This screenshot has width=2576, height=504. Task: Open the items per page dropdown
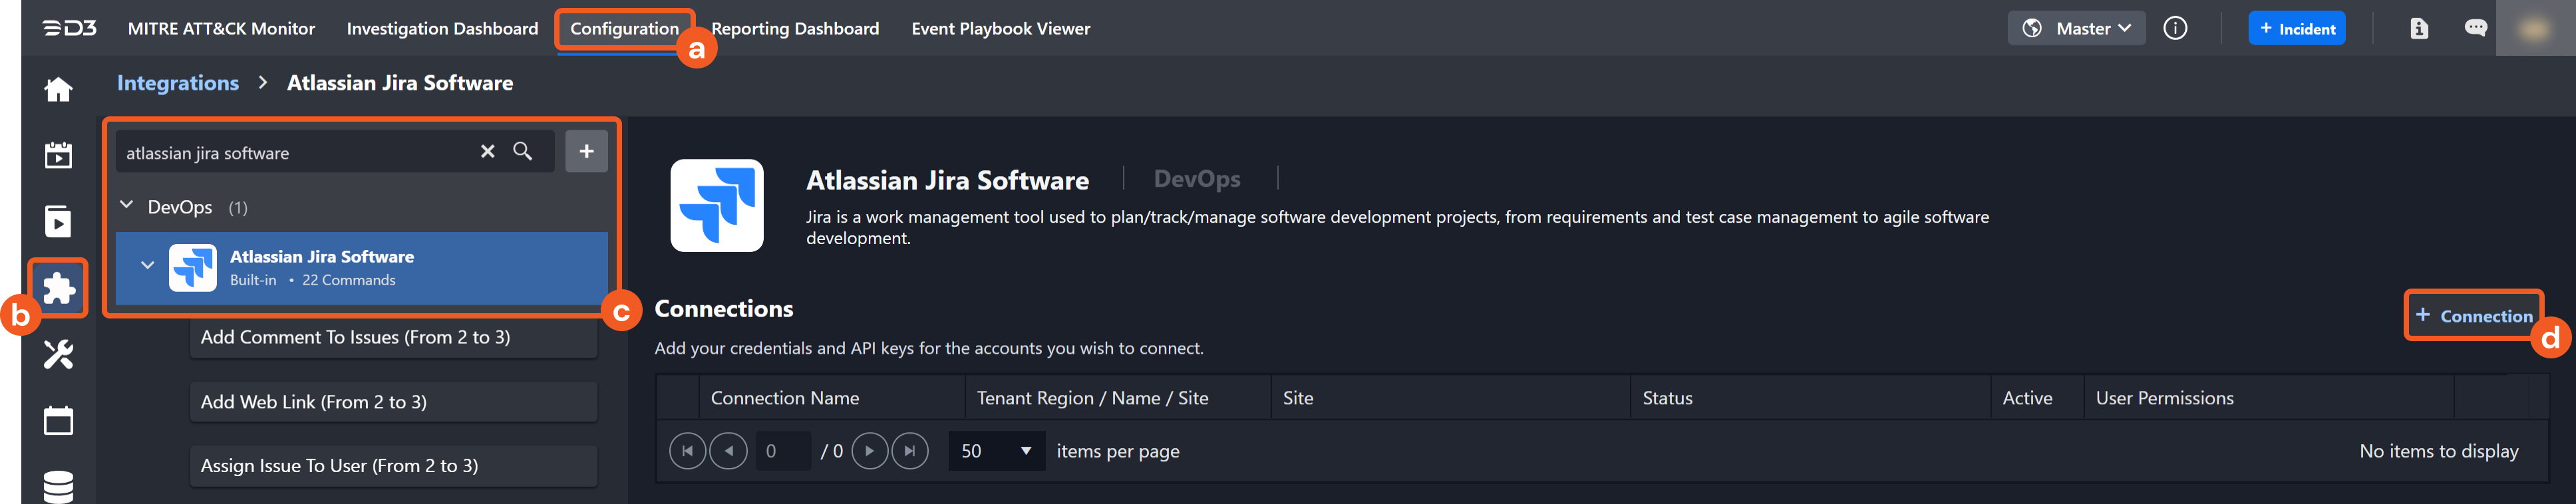point(996,451)
